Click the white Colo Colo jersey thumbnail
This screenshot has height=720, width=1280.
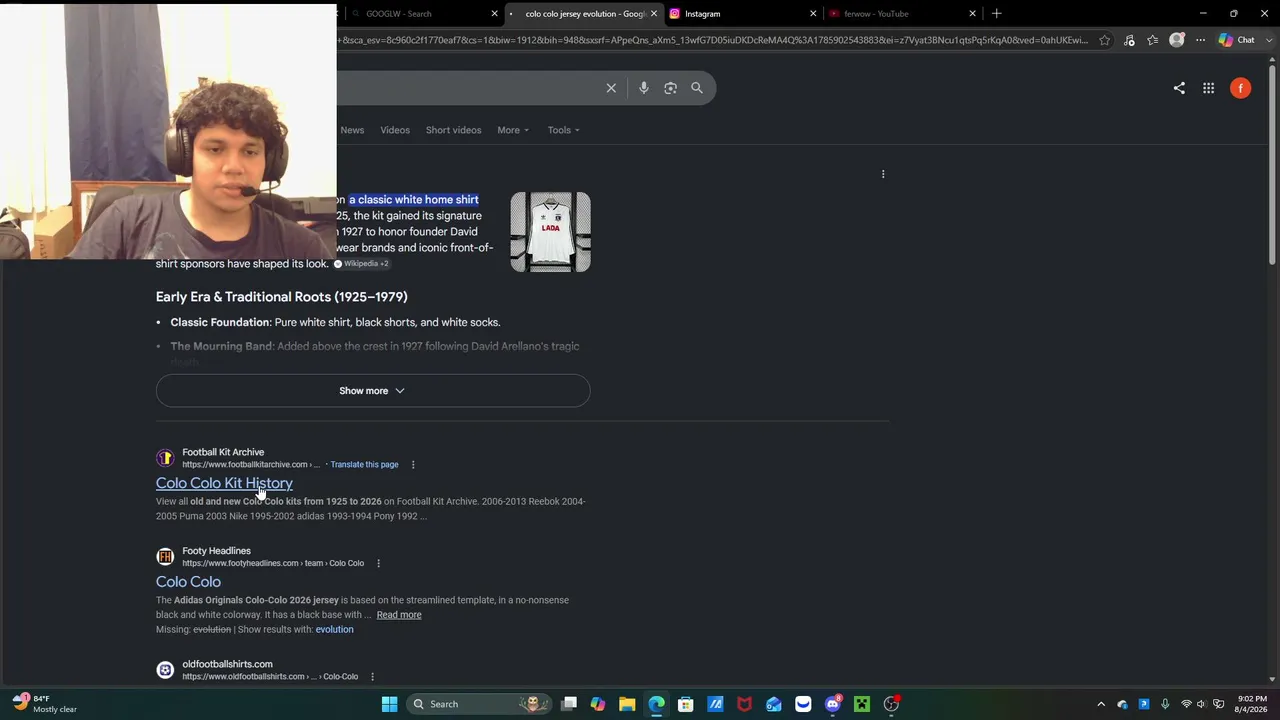(550, 232)
